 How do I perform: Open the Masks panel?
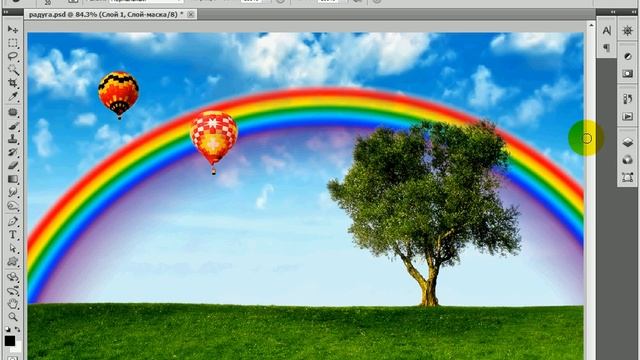[628, 74]
